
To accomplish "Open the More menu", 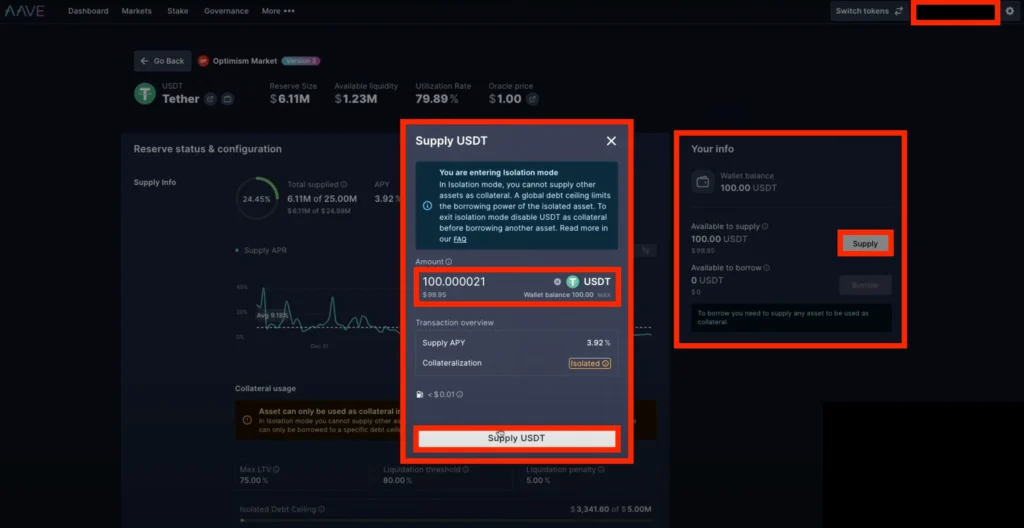I will pyautogui.click(x=277, y=11).
